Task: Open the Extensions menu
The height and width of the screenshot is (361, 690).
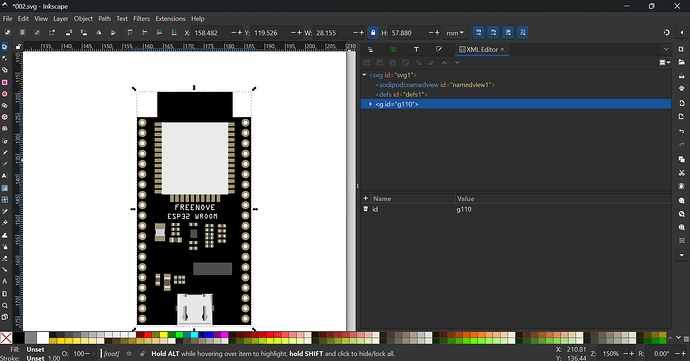Action: click(x=170, y=18)
